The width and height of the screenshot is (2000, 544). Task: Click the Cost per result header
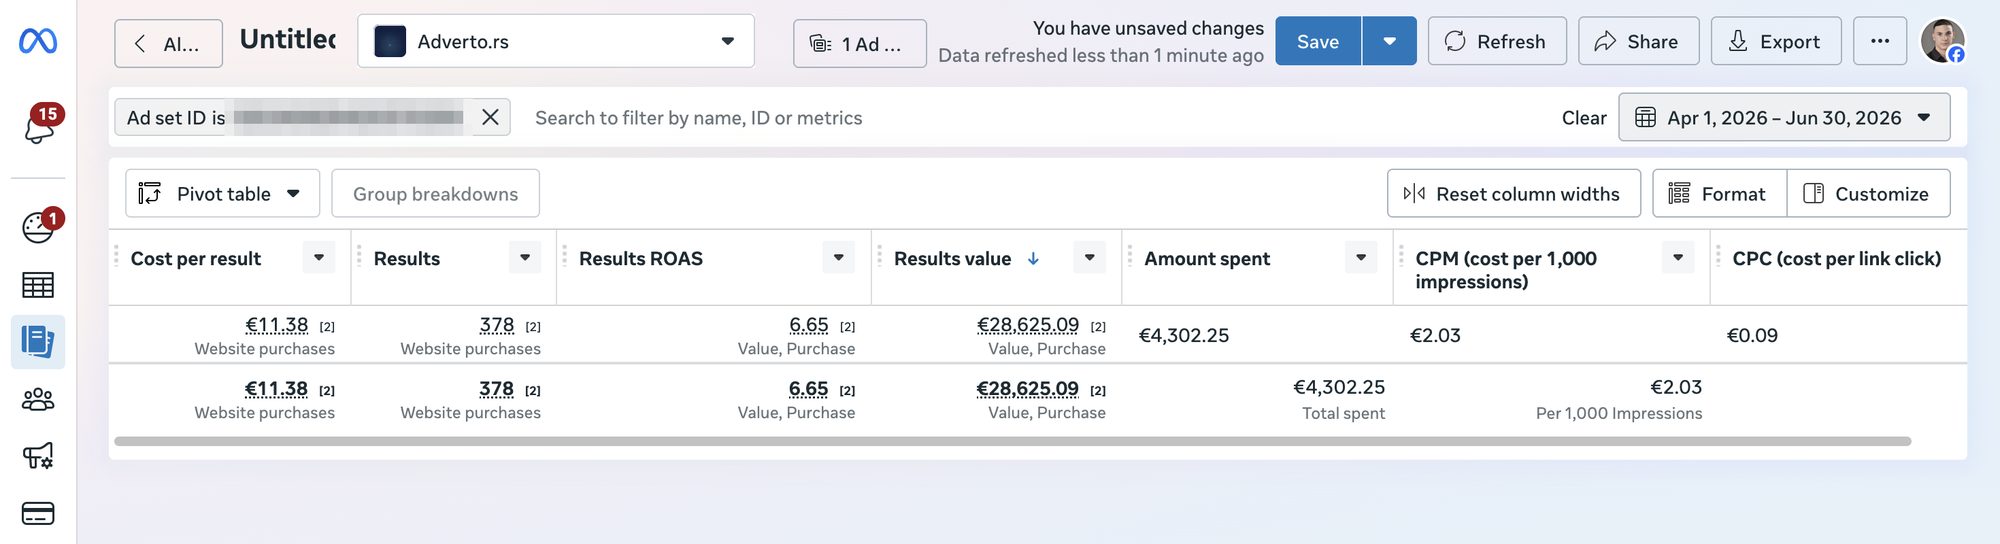(195, 258)
